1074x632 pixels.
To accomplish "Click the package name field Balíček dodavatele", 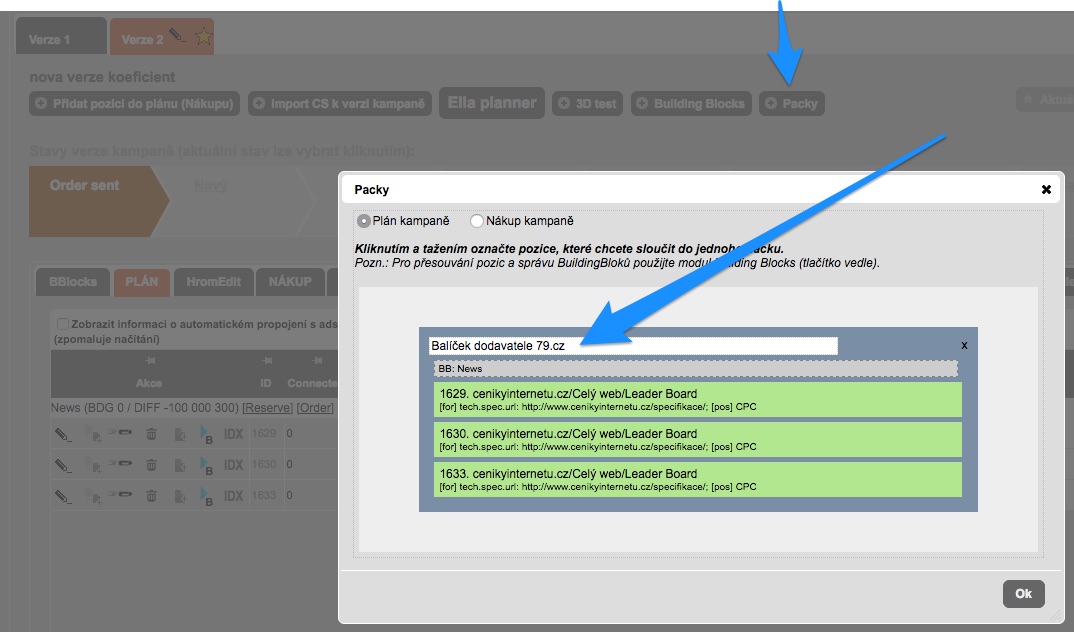I will tap(632, 346).
